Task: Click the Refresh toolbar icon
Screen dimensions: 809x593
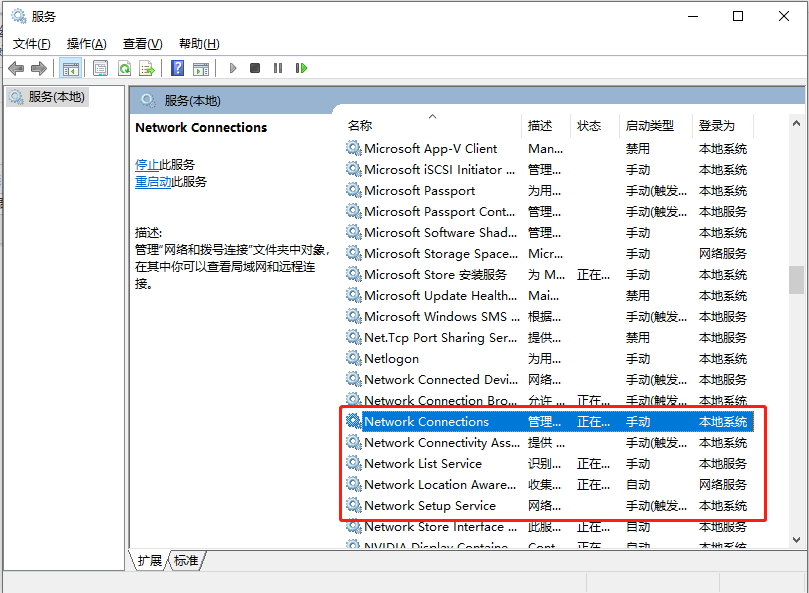Action: point(124,68)
